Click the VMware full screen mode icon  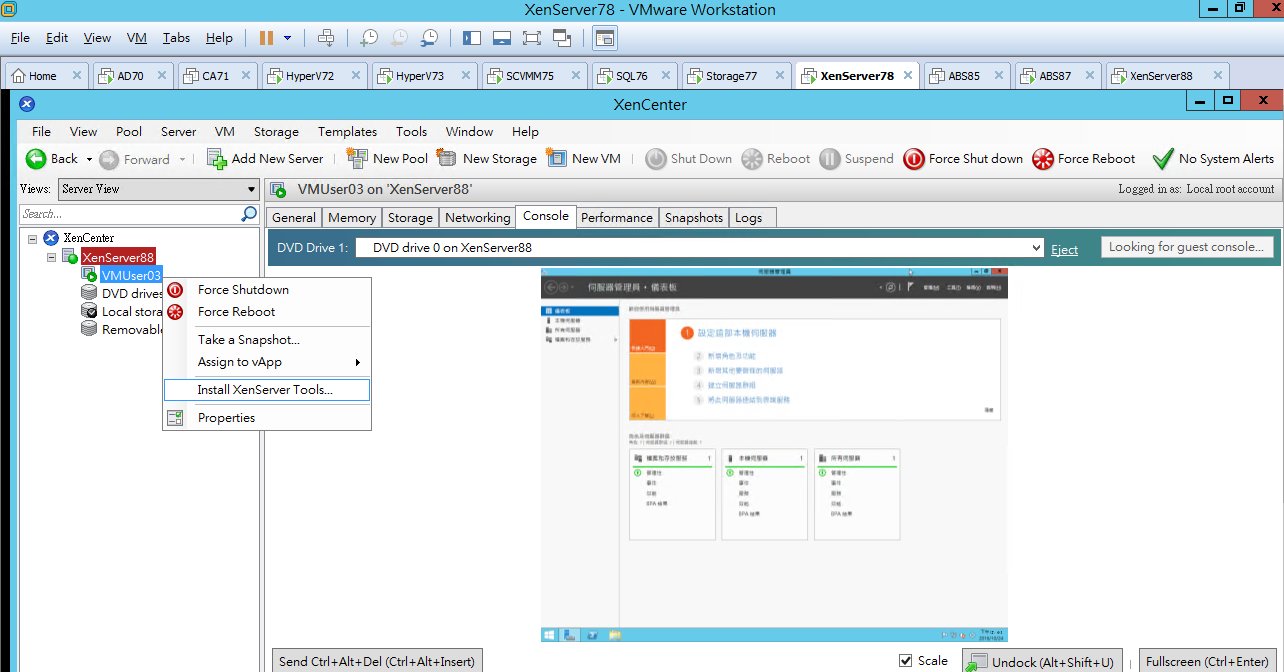pos(532,38)
